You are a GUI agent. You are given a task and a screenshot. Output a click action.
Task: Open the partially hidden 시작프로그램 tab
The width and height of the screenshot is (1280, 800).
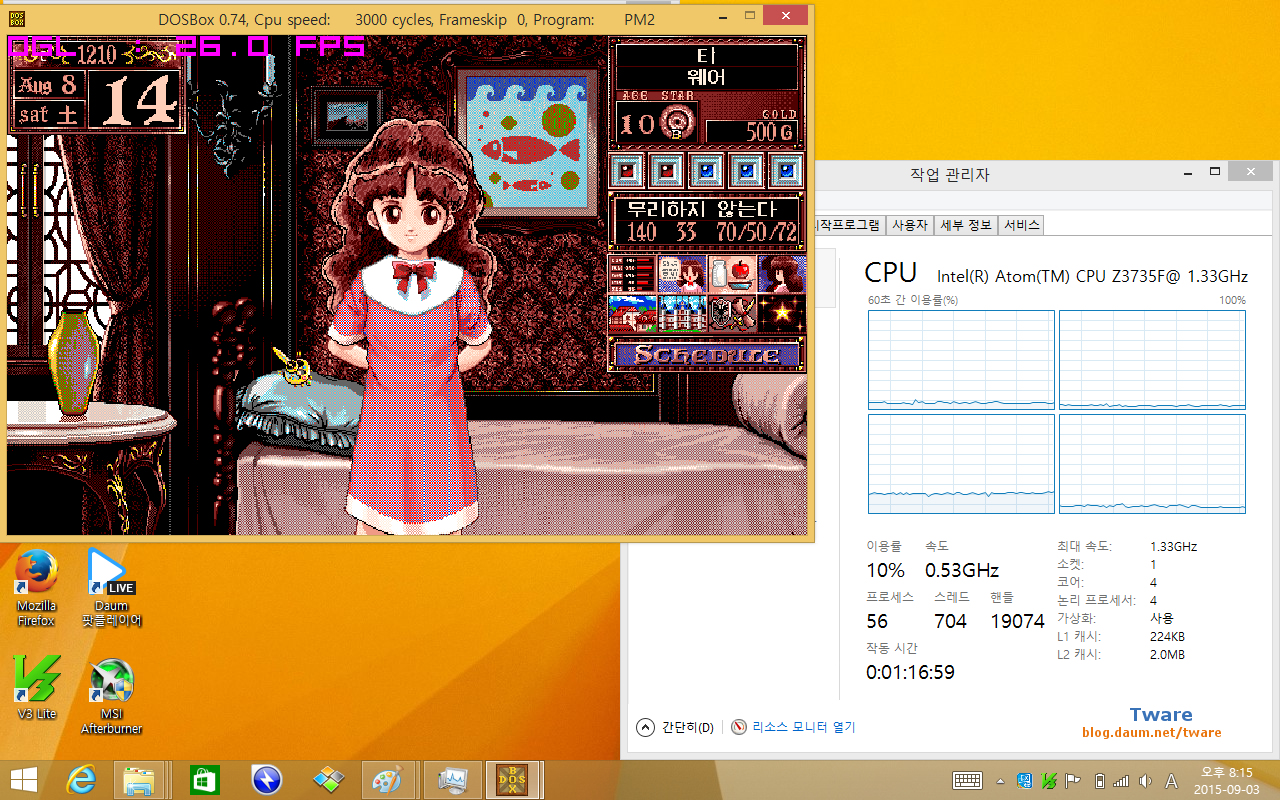click(x=850, y=225)
